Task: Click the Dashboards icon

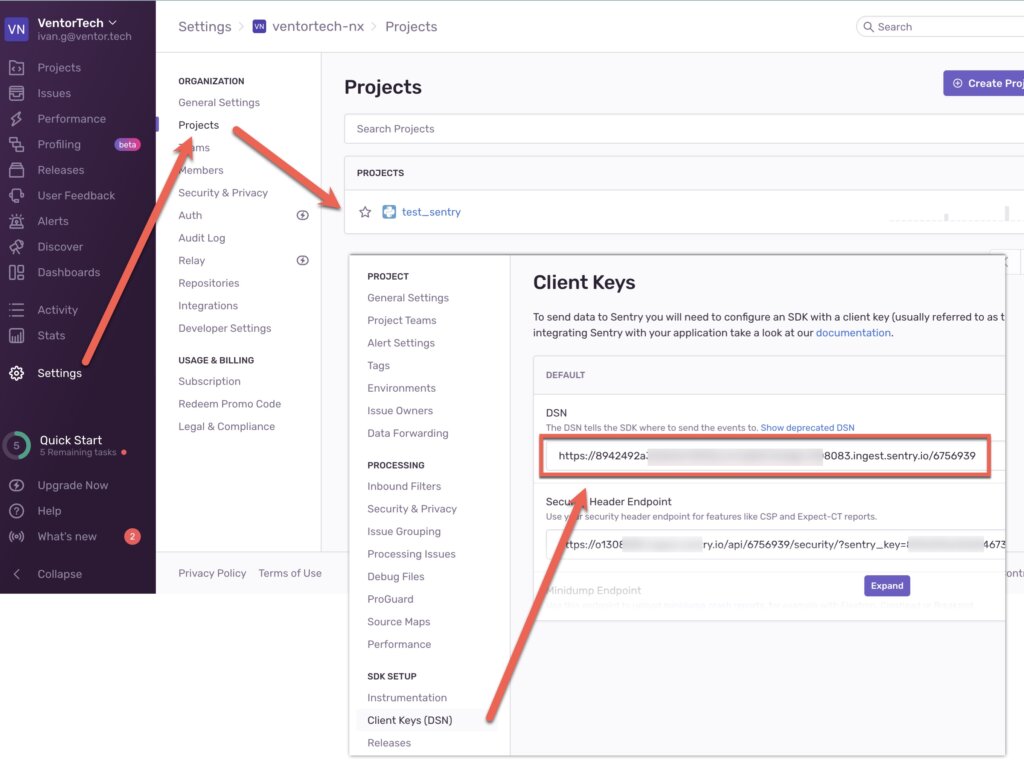Action: coord(16,272)
